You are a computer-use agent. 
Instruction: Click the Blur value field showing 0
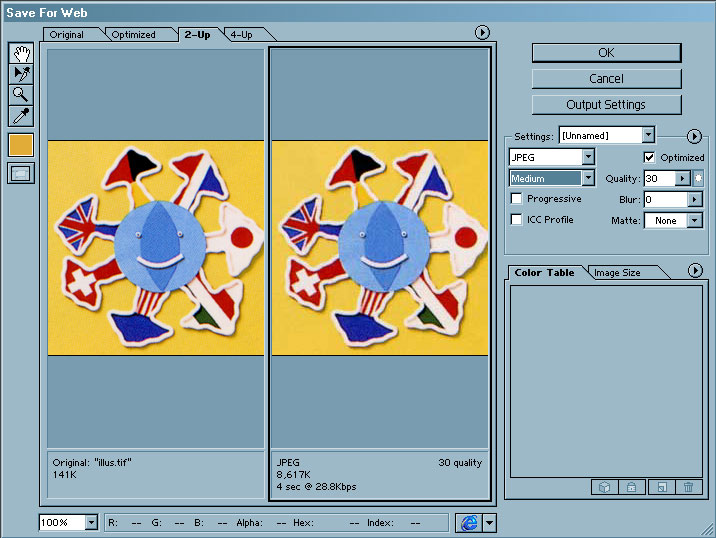(665, 199)
